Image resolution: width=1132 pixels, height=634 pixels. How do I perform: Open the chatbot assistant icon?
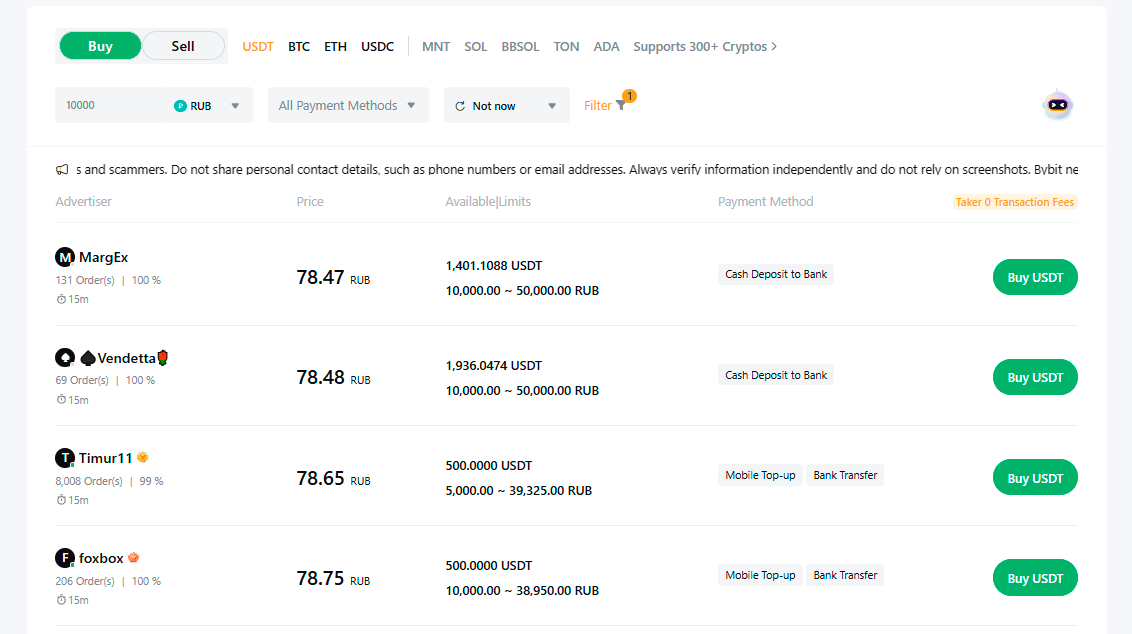[1058, 104]
